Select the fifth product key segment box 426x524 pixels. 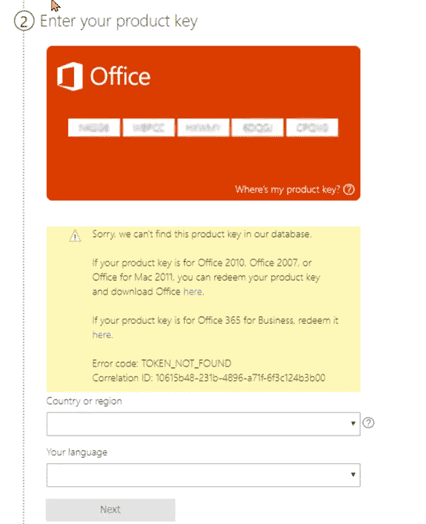click(312, 128)
